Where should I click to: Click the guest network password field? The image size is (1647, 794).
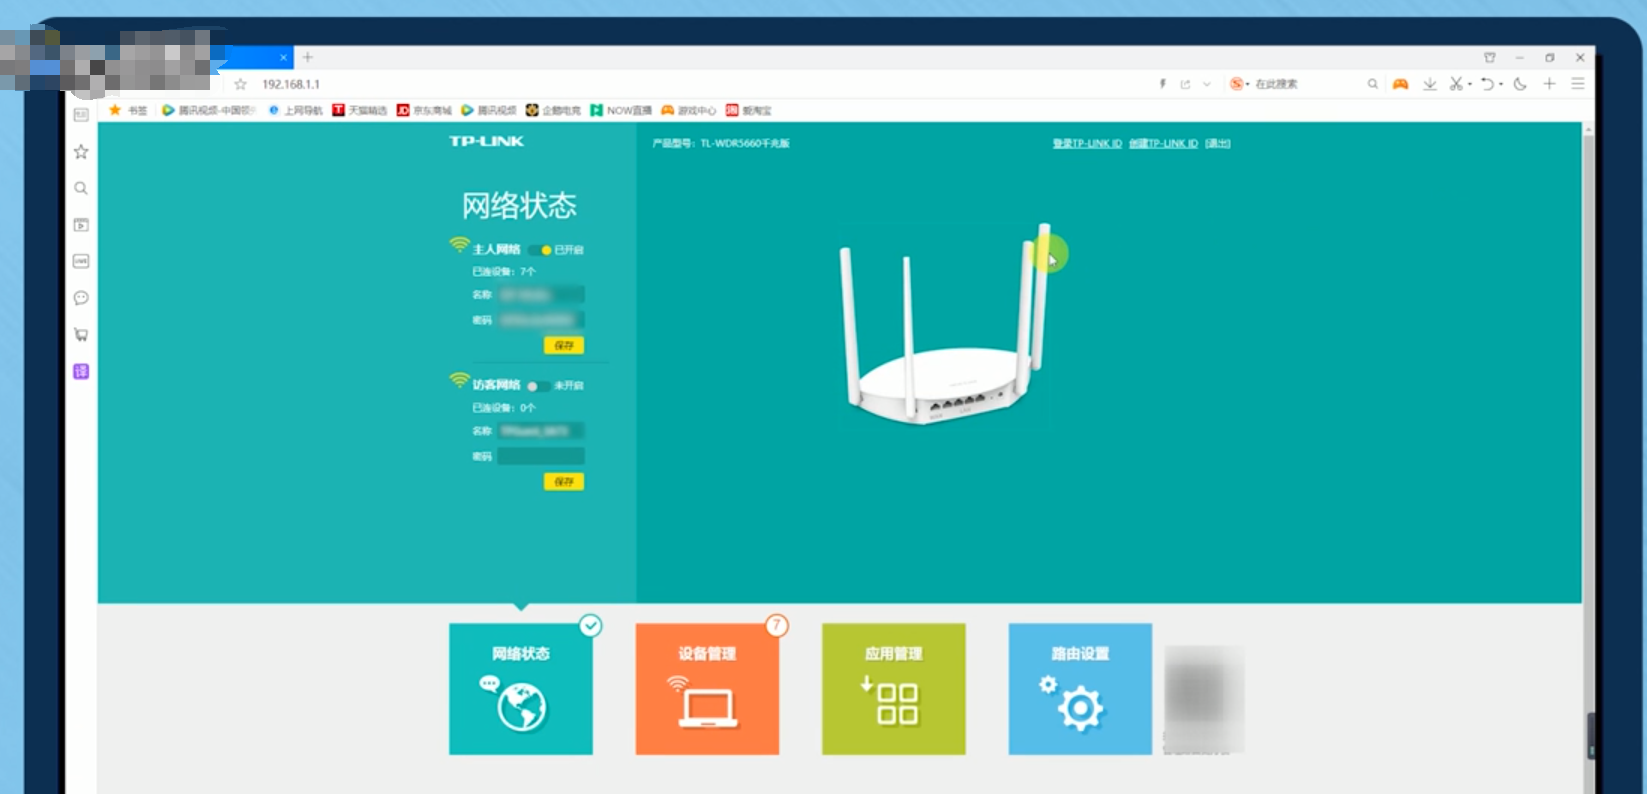tap(541, 456)
